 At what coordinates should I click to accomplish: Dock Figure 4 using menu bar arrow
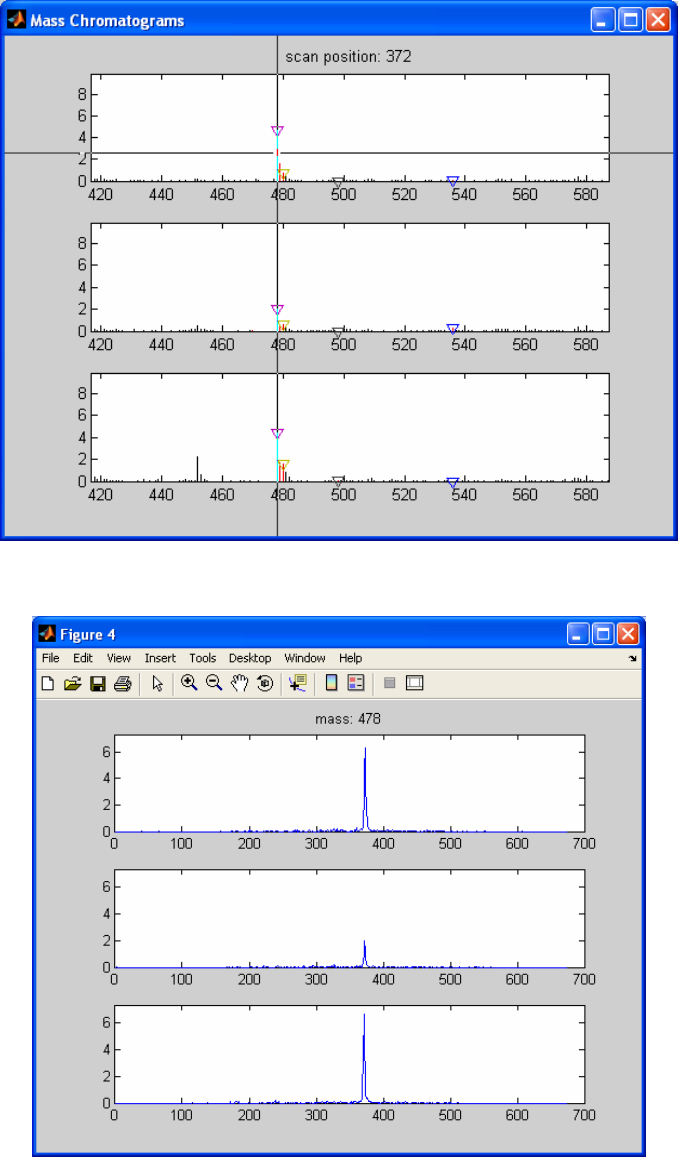point(632,658)
